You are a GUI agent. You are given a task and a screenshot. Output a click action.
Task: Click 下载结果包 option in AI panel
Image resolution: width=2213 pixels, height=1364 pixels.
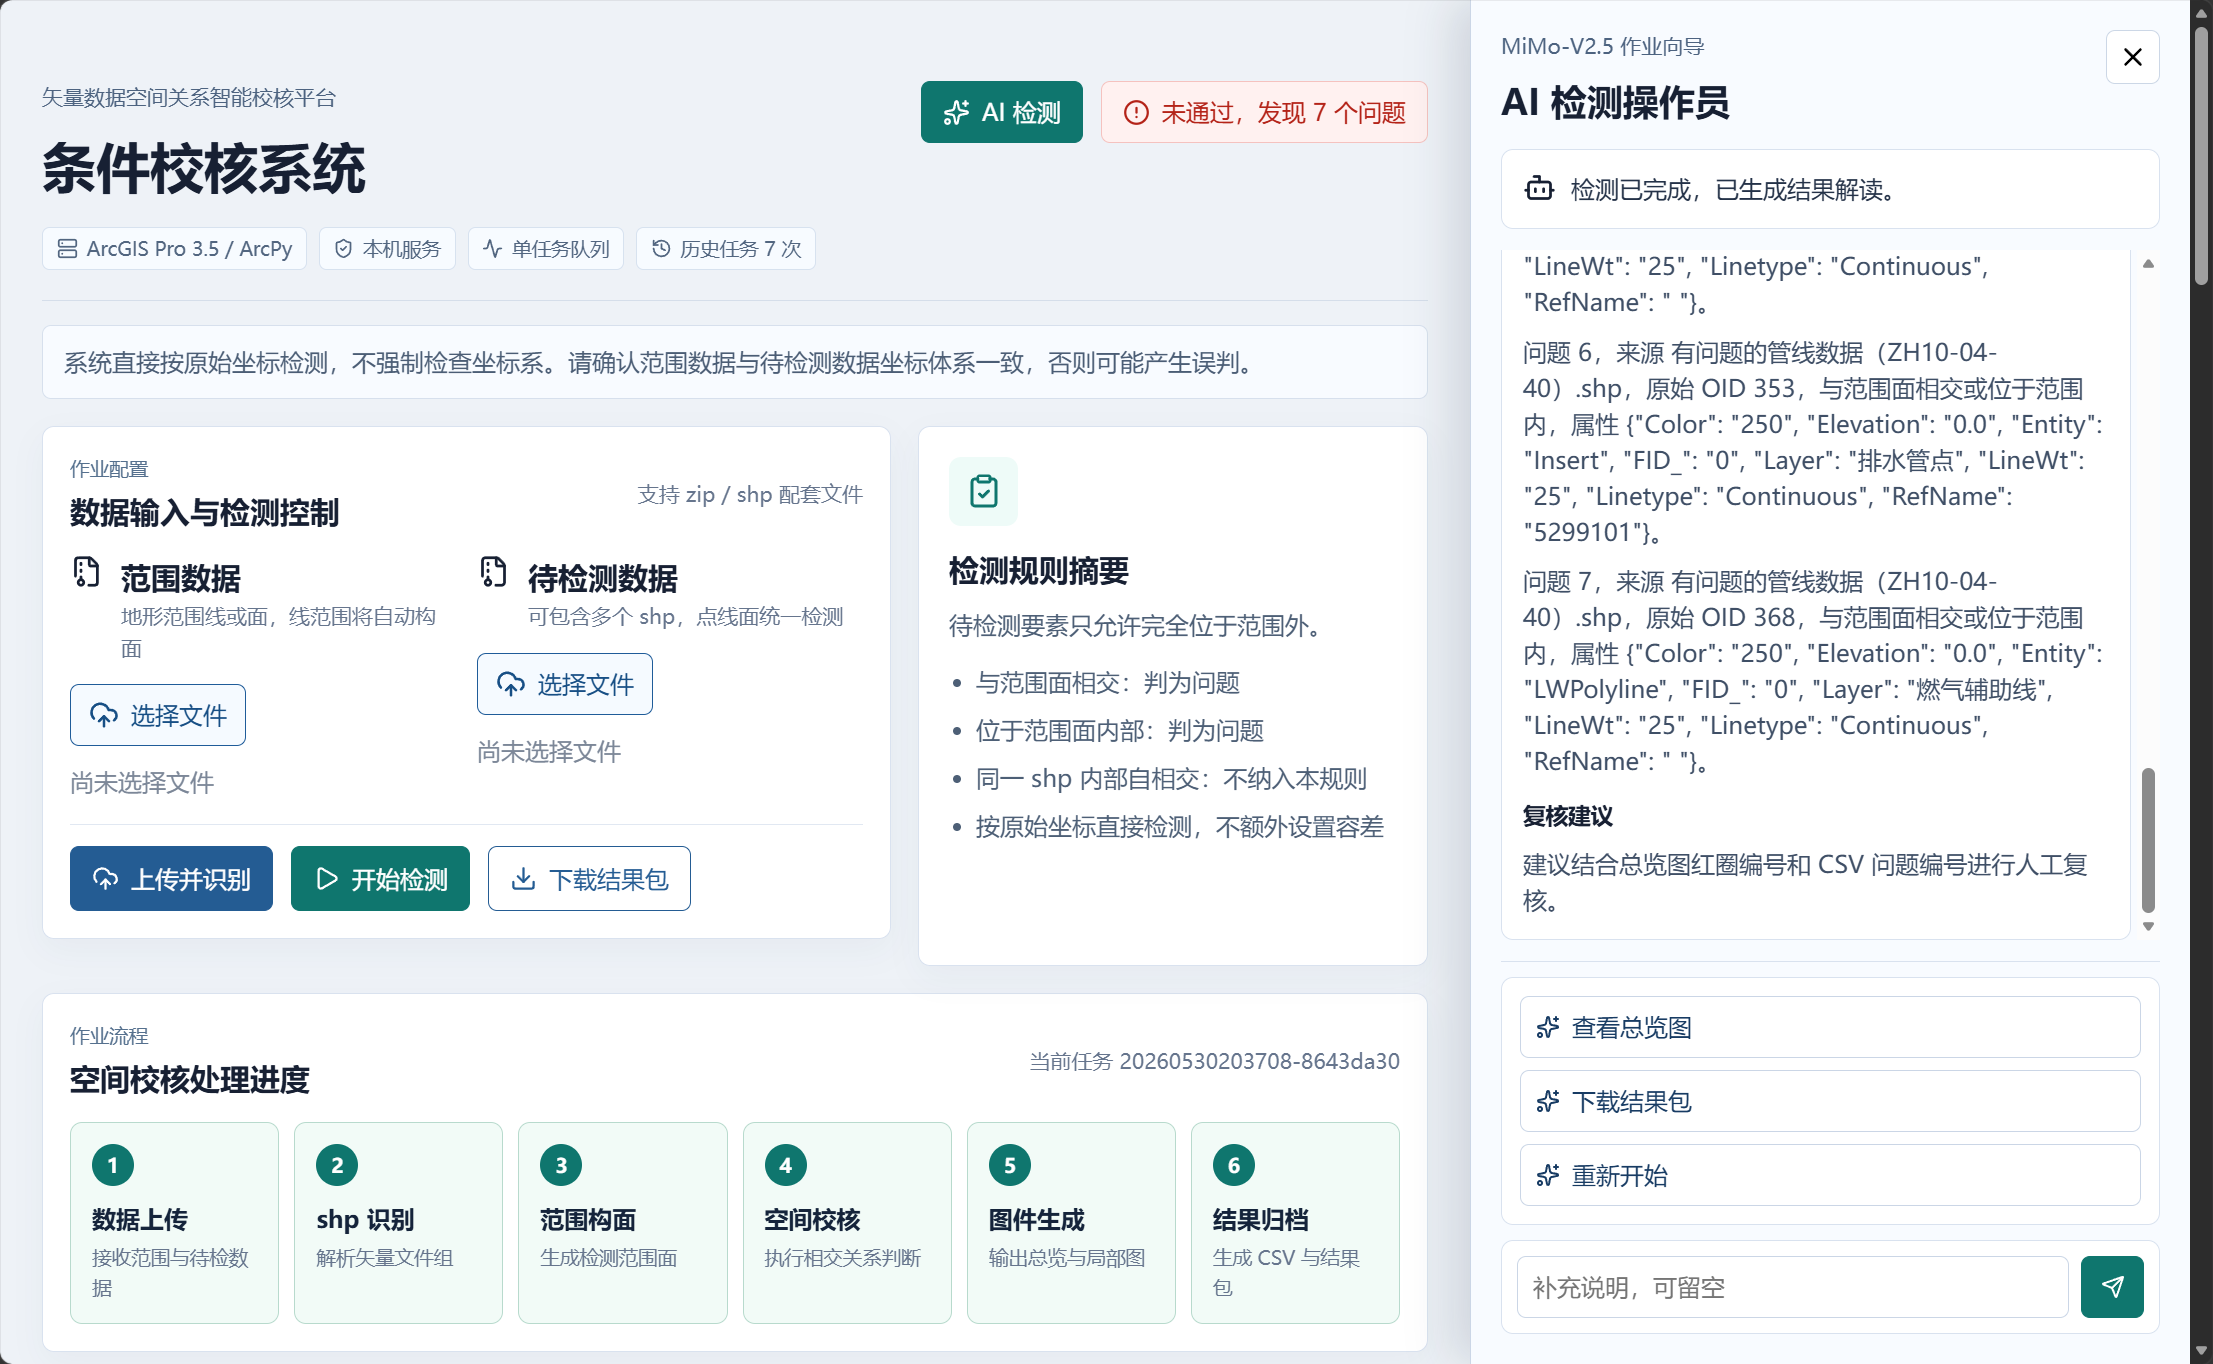[x=1830, y=1101]
